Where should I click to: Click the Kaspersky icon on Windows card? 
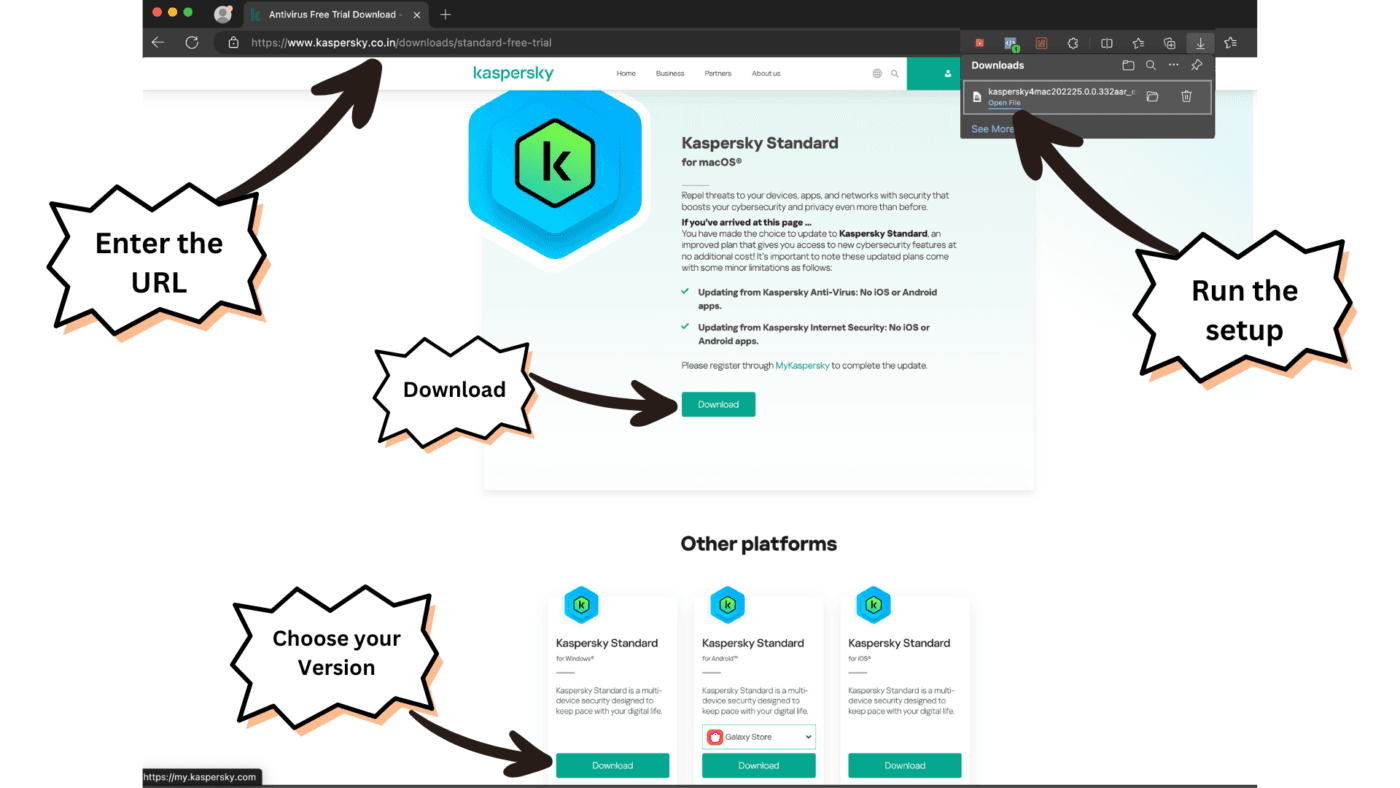click(x=581, y=604)
